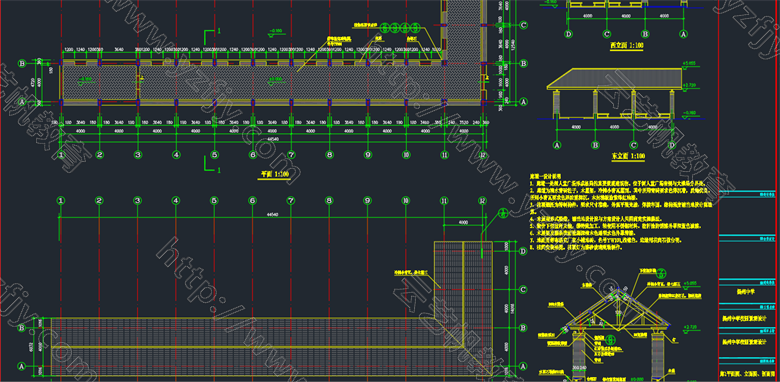Click axis bubble 1 below the floor plan

pyautogui.click(x=62, y=155)
